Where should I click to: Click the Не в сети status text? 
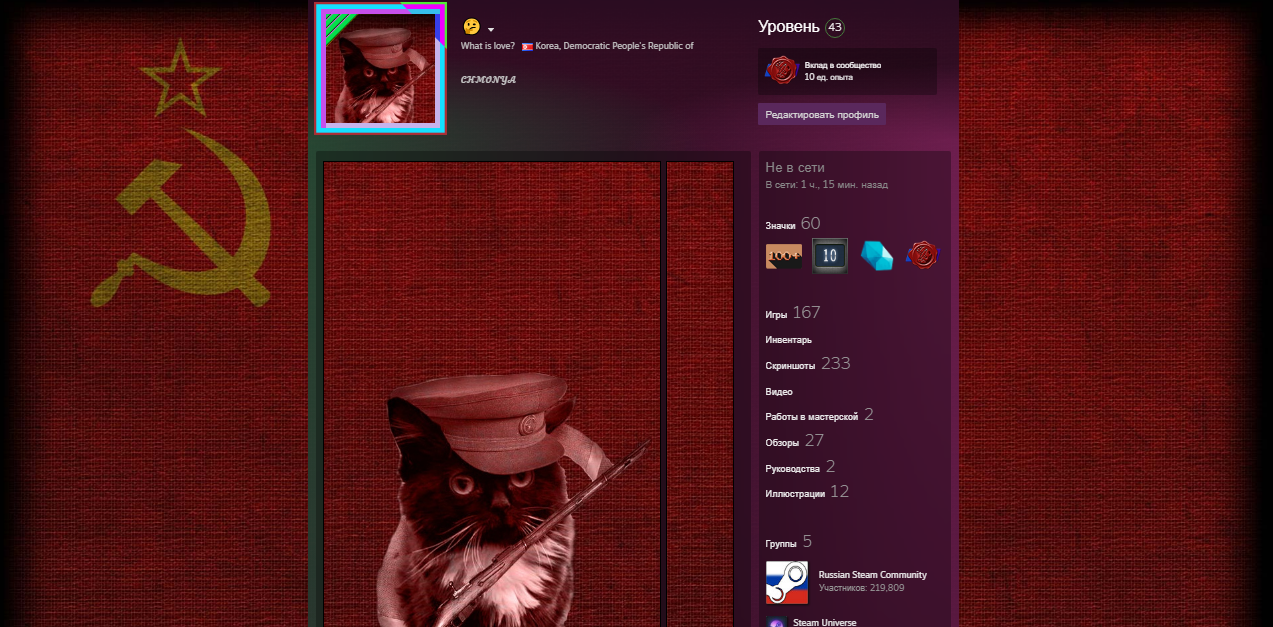795,168
